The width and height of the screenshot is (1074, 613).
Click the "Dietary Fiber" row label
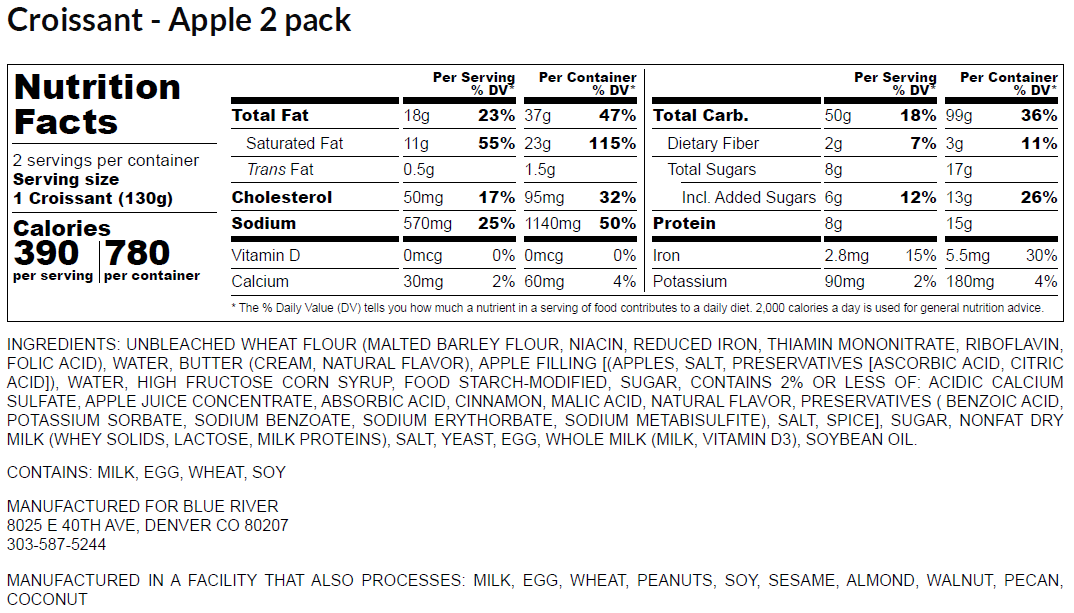click(712, 144)
